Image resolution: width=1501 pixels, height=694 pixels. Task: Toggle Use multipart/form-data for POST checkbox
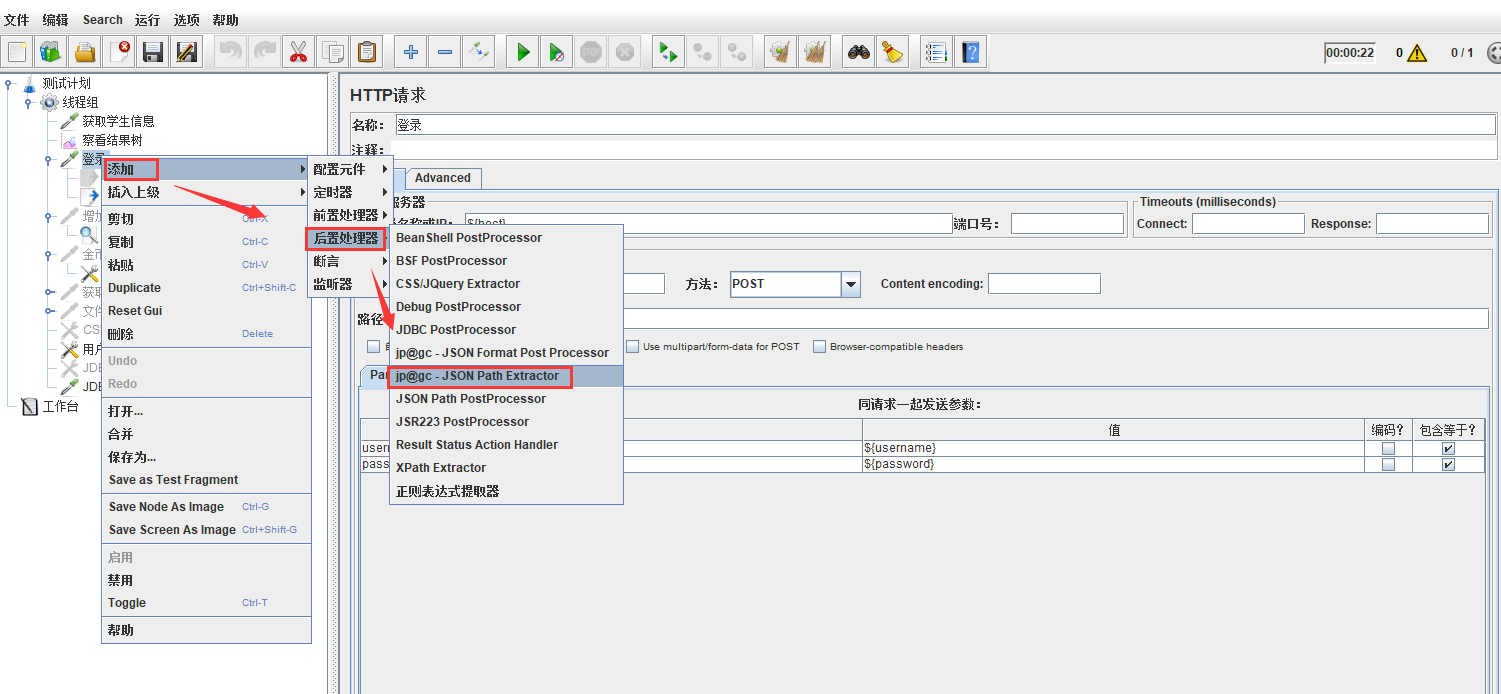(633, 347)
